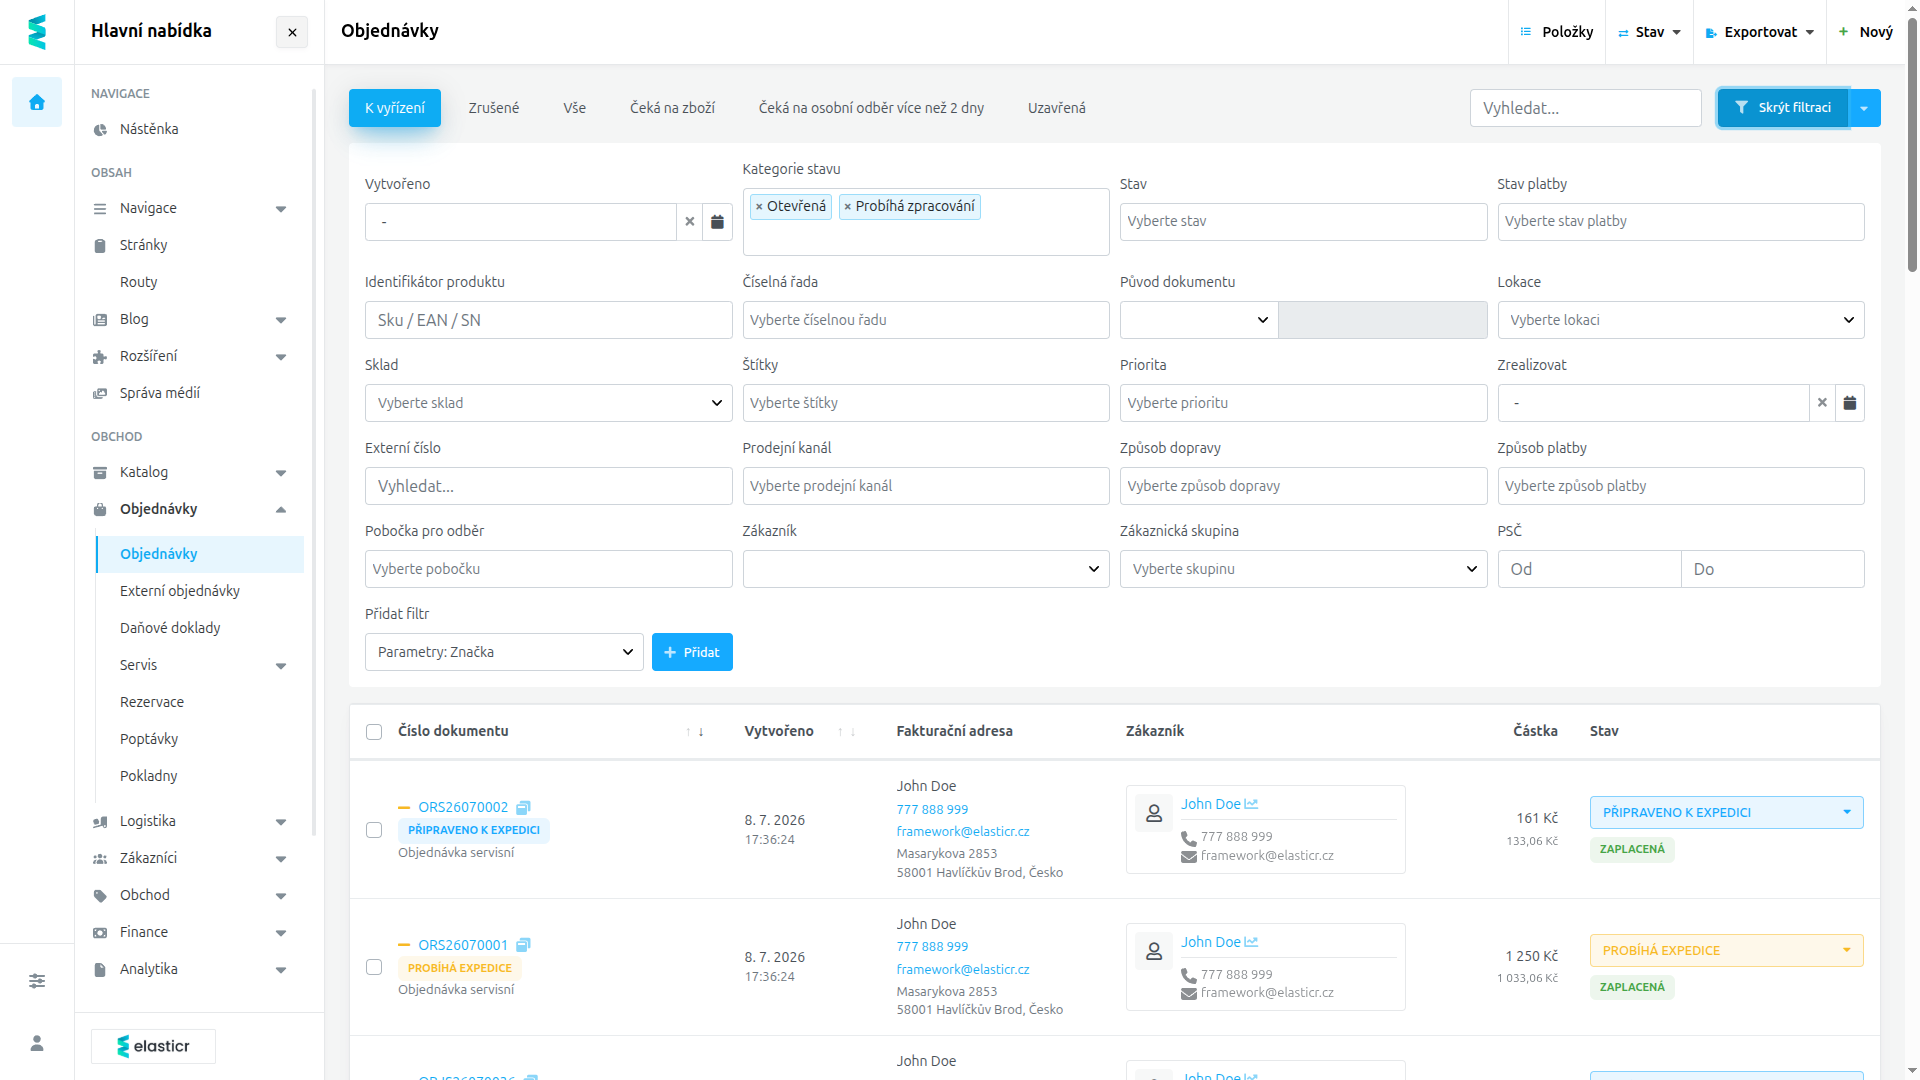1920x1080 pixels.
Task: Clear the Zrealizovat date with X icon
Action: (x=1822, y=403)
